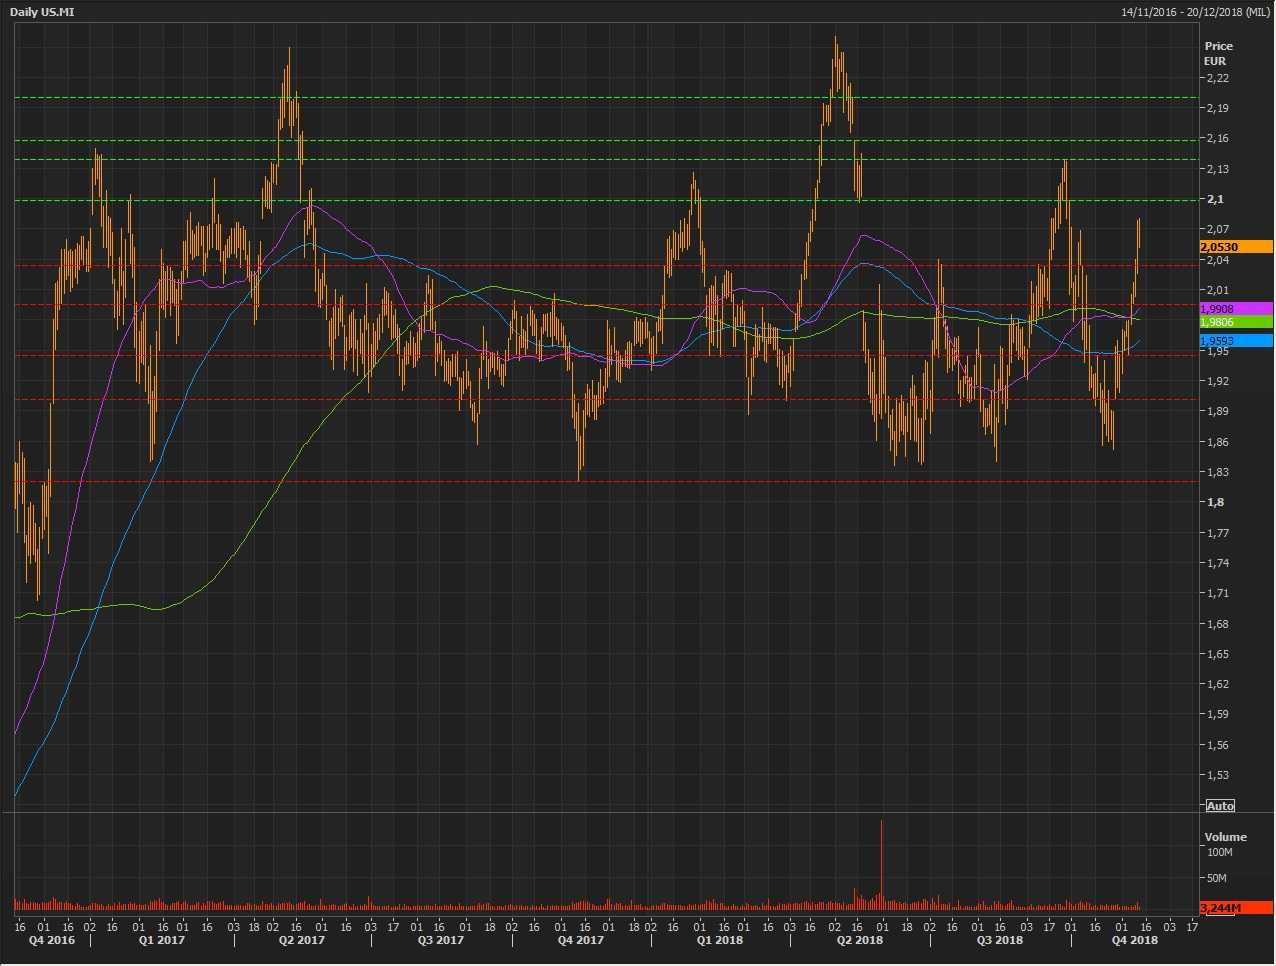Click the Volume axis header
The image size is (1276, 966).
click(1225, 837)
